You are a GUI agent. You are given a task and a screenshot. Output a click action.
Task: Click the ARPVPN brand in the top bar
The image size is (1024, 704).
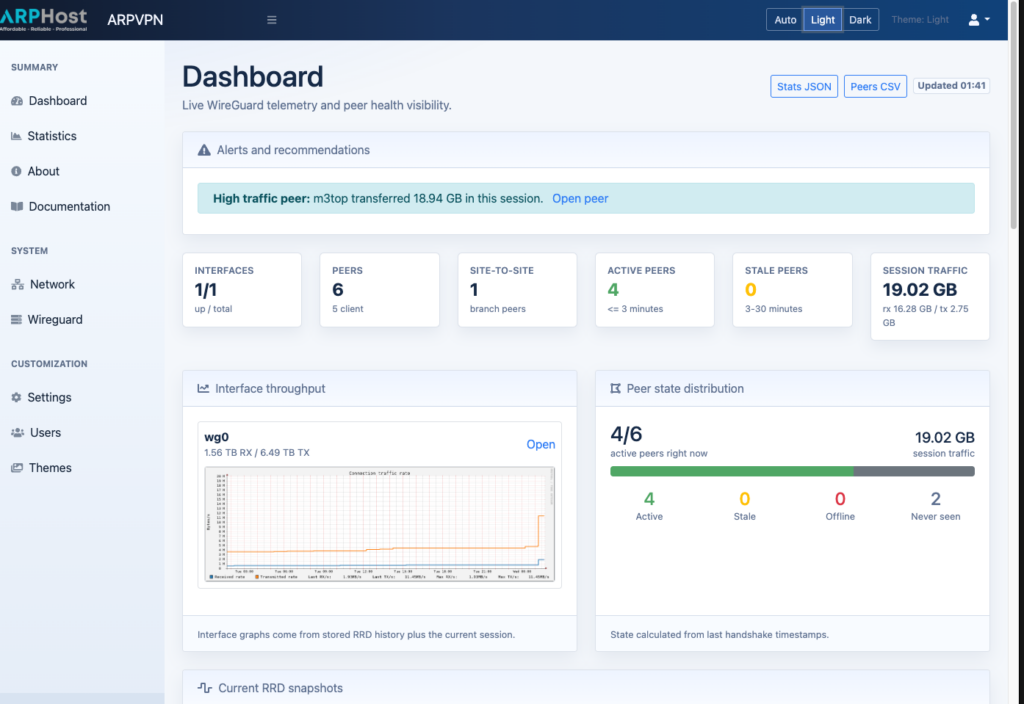pyautogui.click(x=135, y=19)
